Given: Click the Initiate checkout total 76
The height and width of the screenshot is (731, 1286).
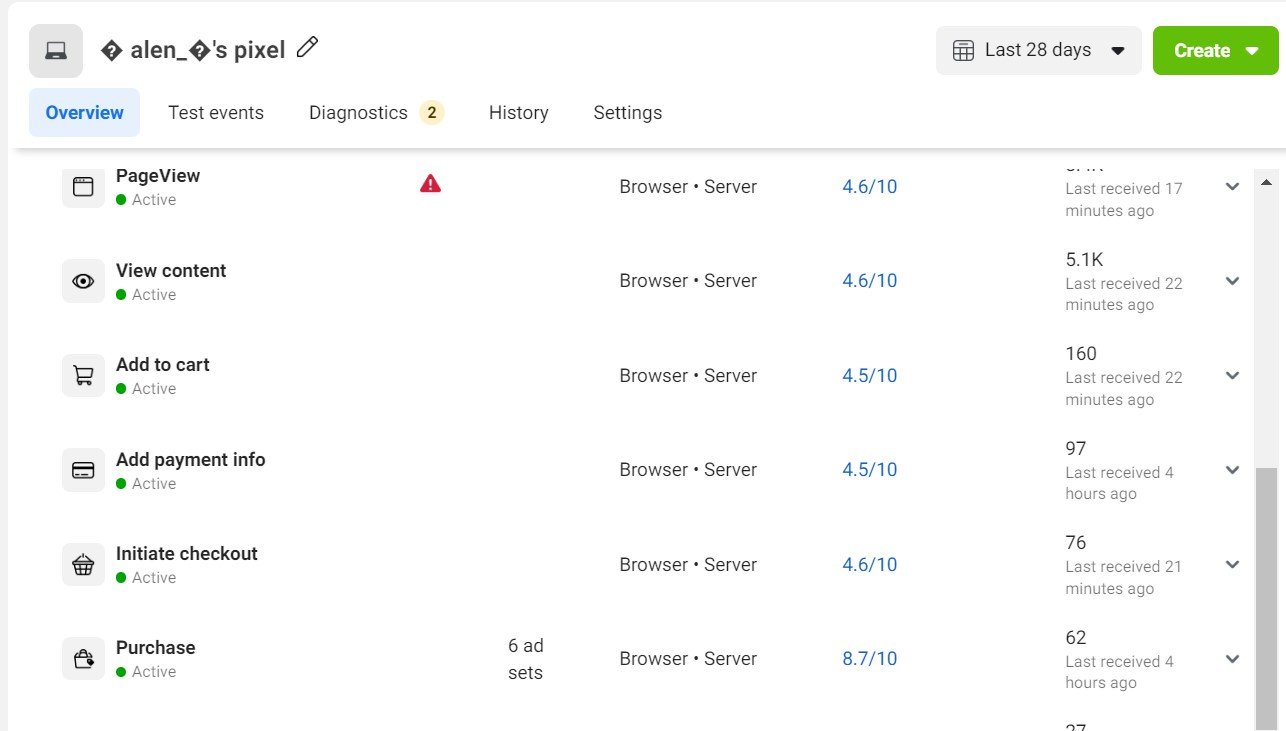Looking at the screenshot, I should tap(1076, 543).
